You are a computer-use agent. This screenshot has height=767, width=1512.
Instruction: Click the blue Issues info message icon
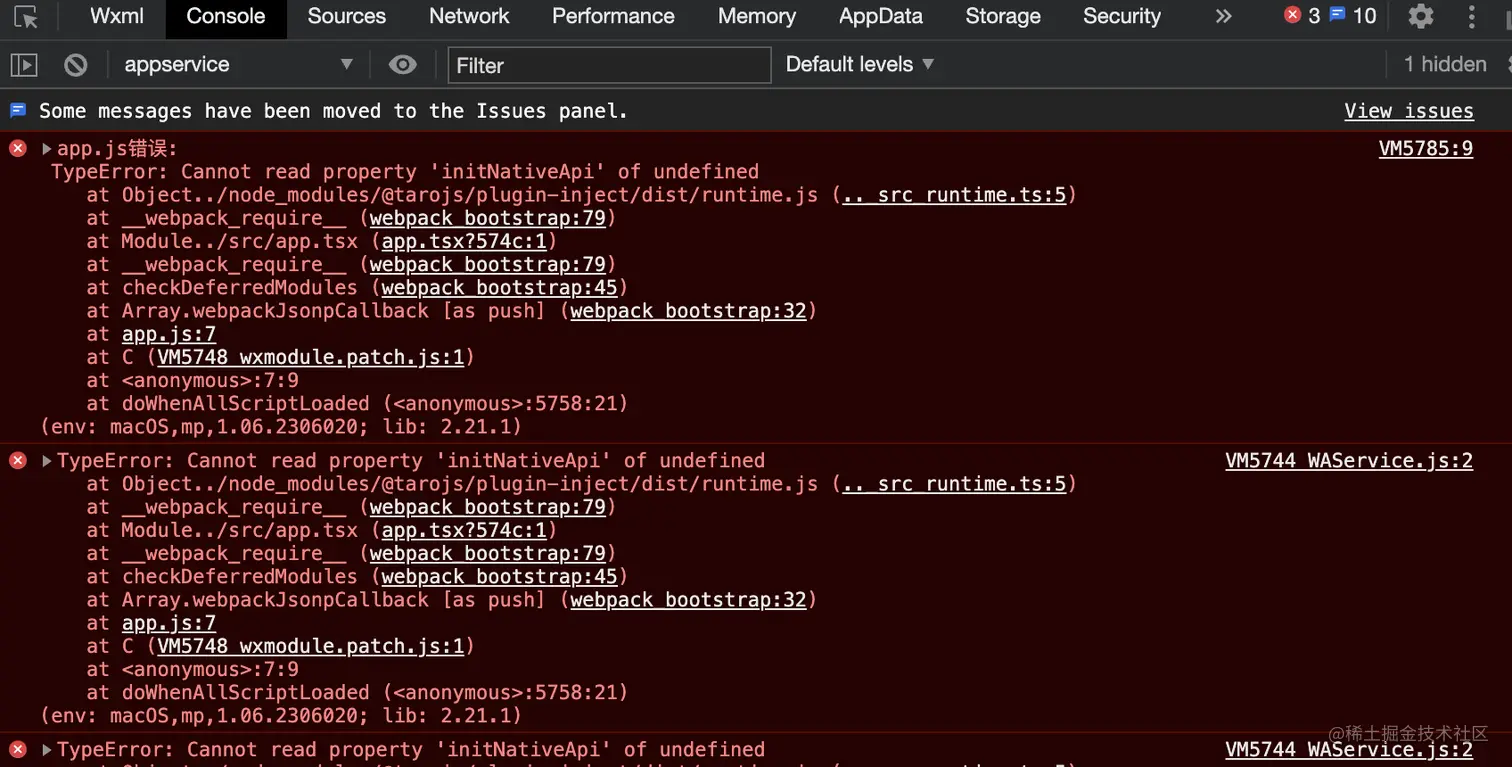pyautogui.click(x=18, y=110)
